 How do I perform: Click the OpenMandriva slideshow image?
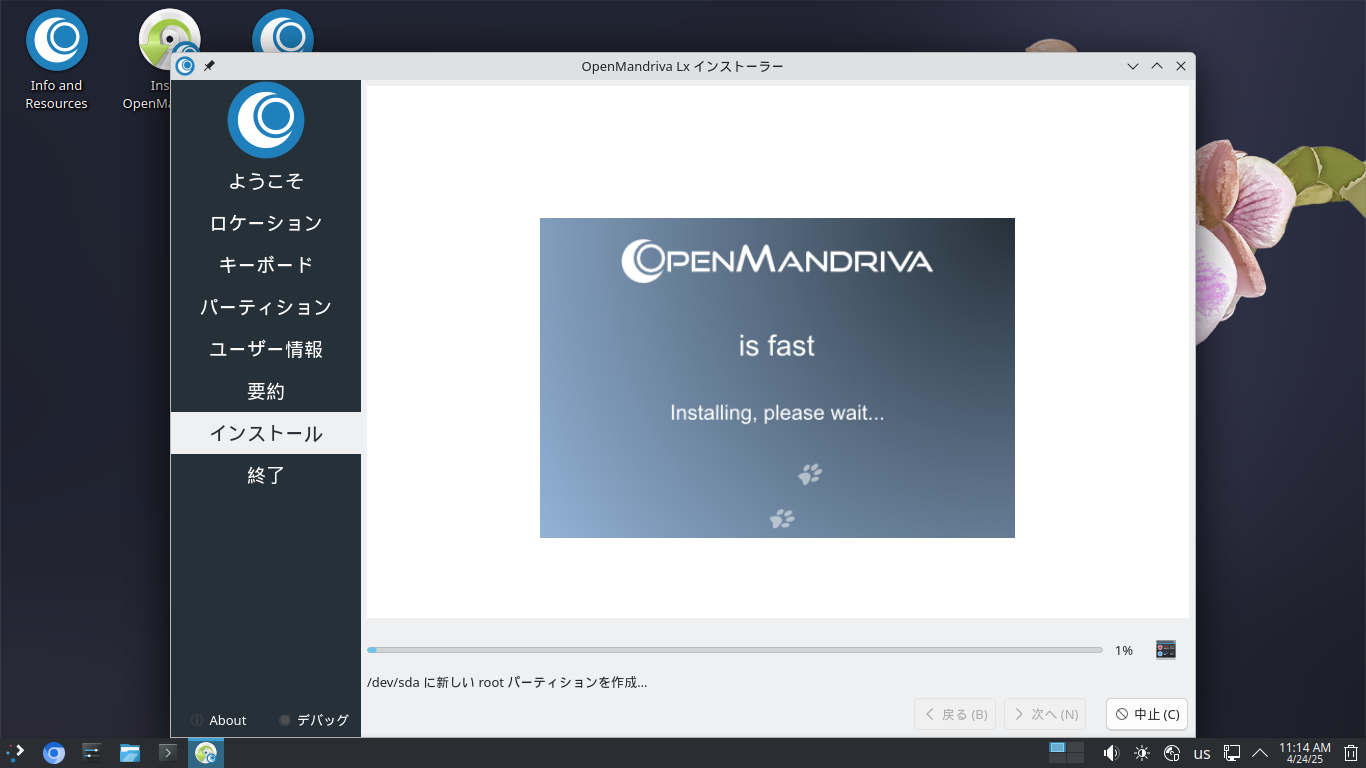(x=777, y=378)
